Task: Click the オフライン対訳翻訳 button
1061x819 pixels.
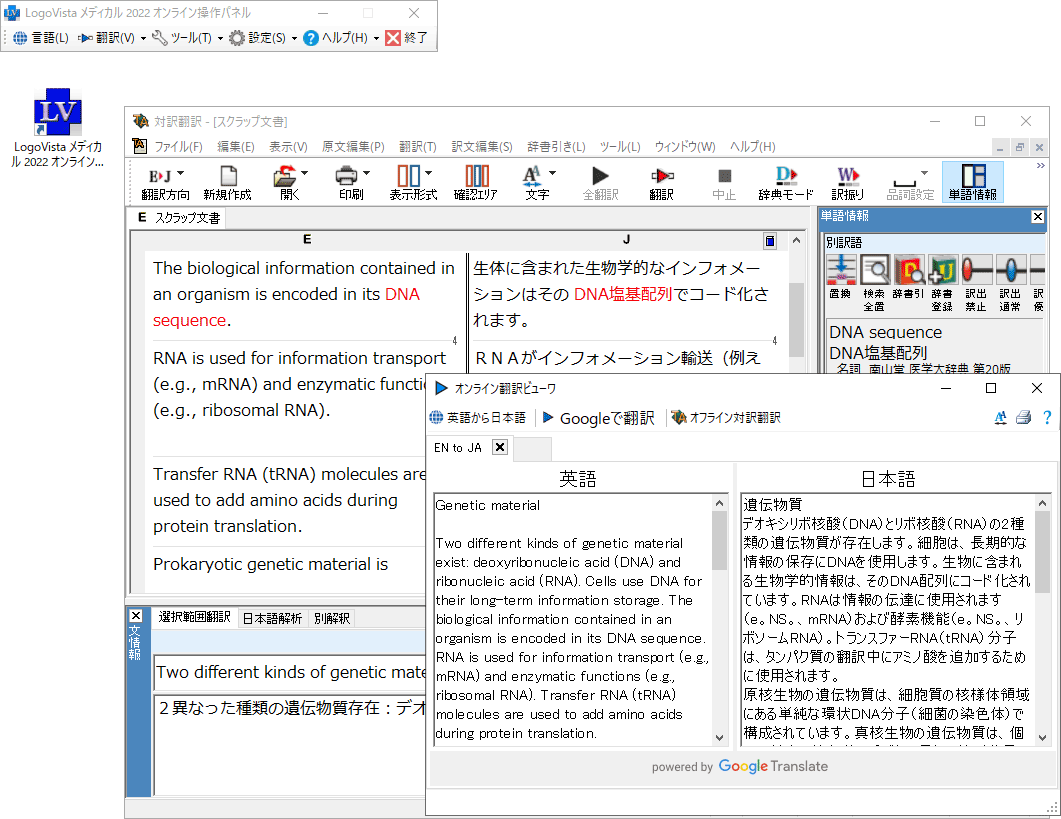Action: pos(726,418)
